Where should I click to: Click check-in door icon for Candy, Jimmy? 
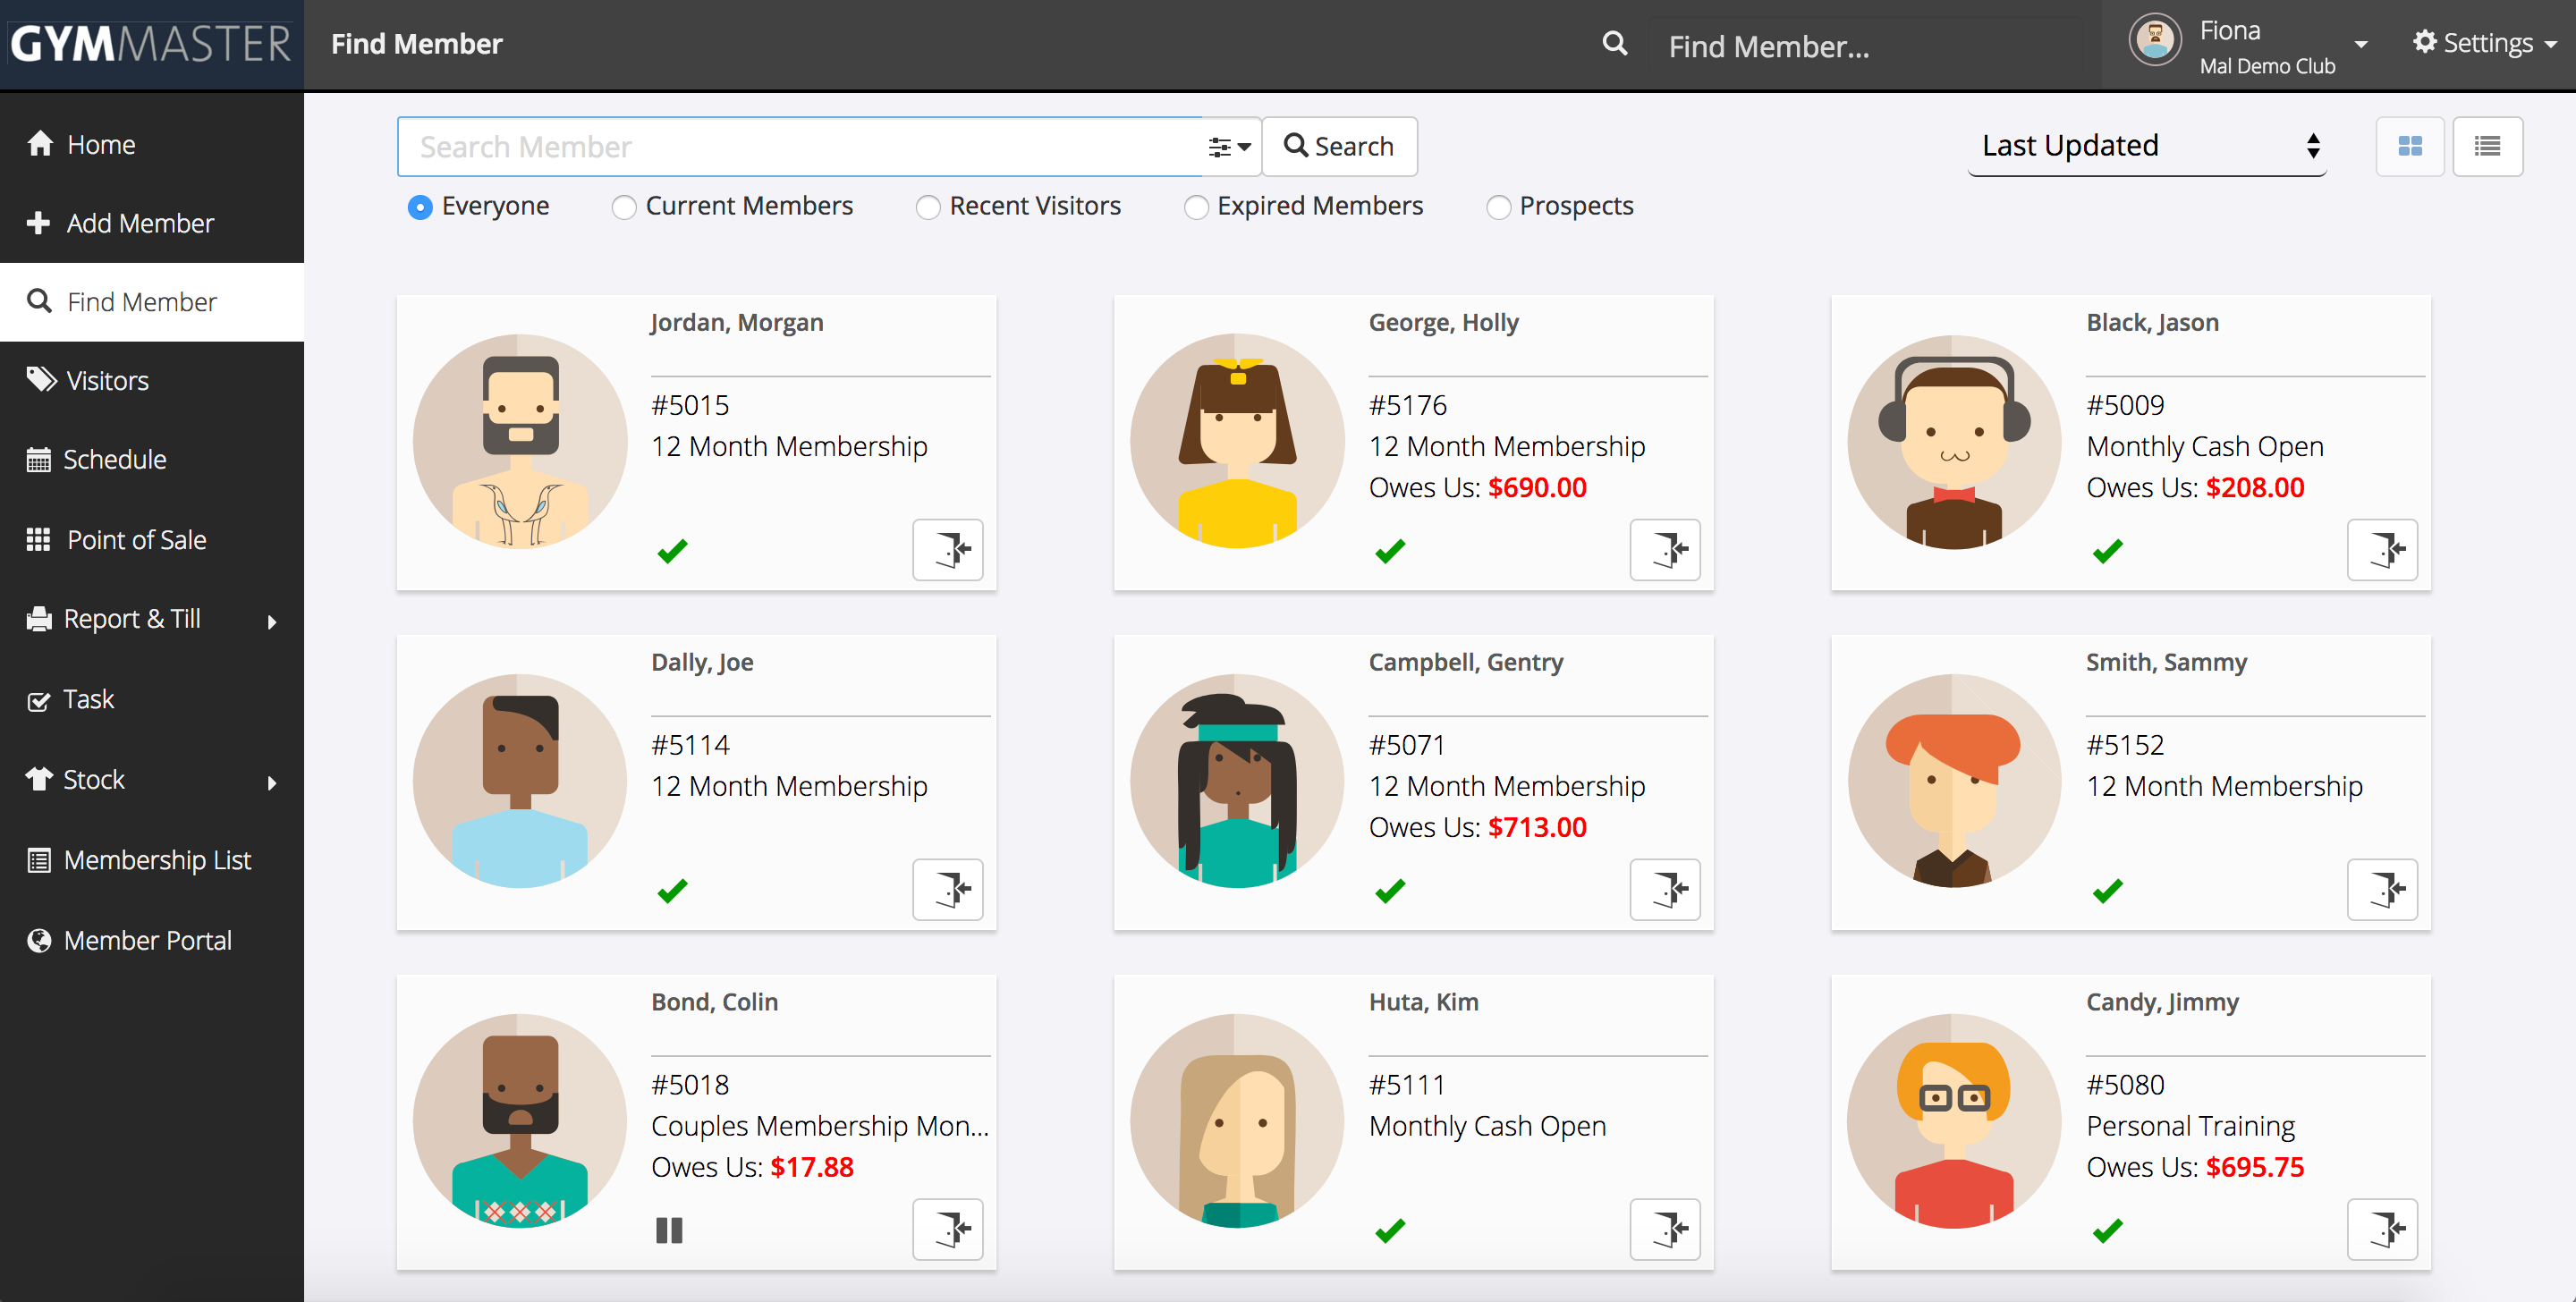[x=2382, y=1229]
